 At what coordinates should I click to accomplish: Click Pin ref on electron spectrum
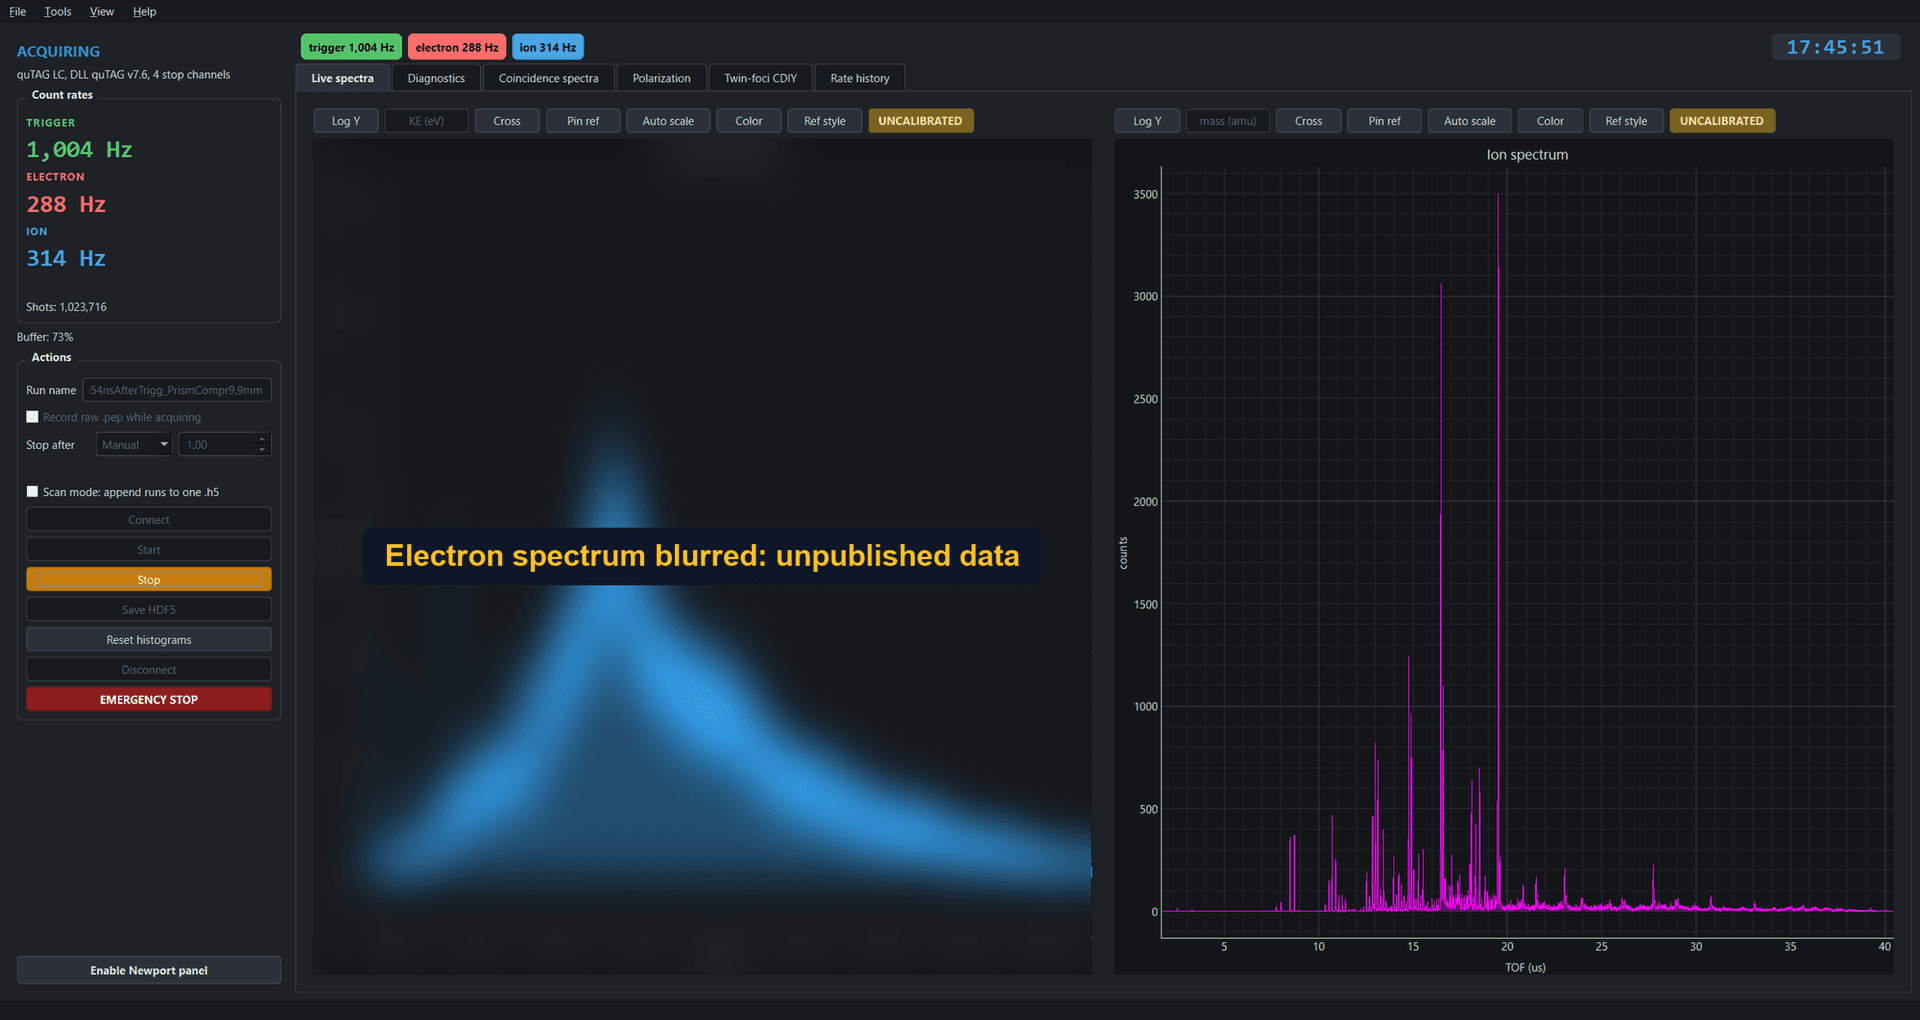point(583,121)
